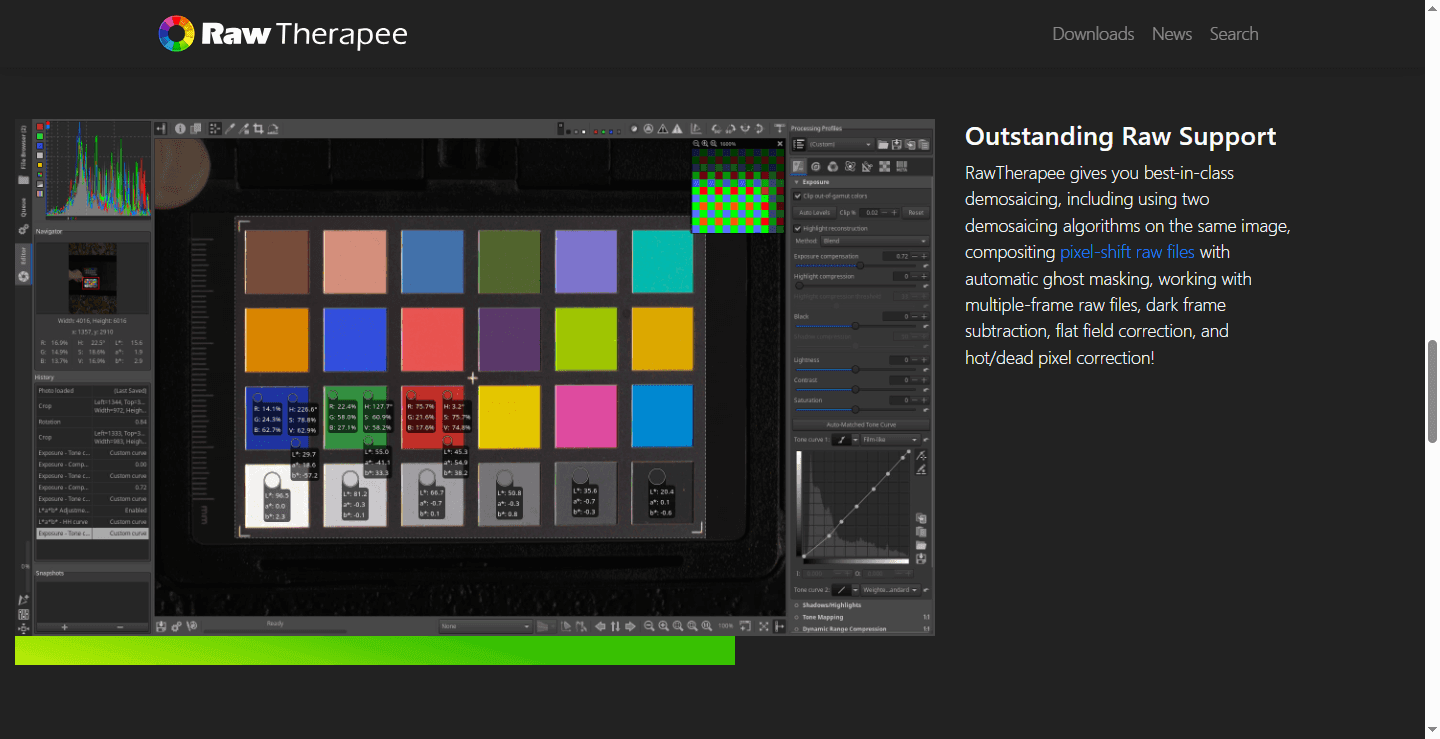This screenshot has height=739, width=1440.
Task: Open the None dropdown in bottom toolbar
Action: tap(485, 626)
